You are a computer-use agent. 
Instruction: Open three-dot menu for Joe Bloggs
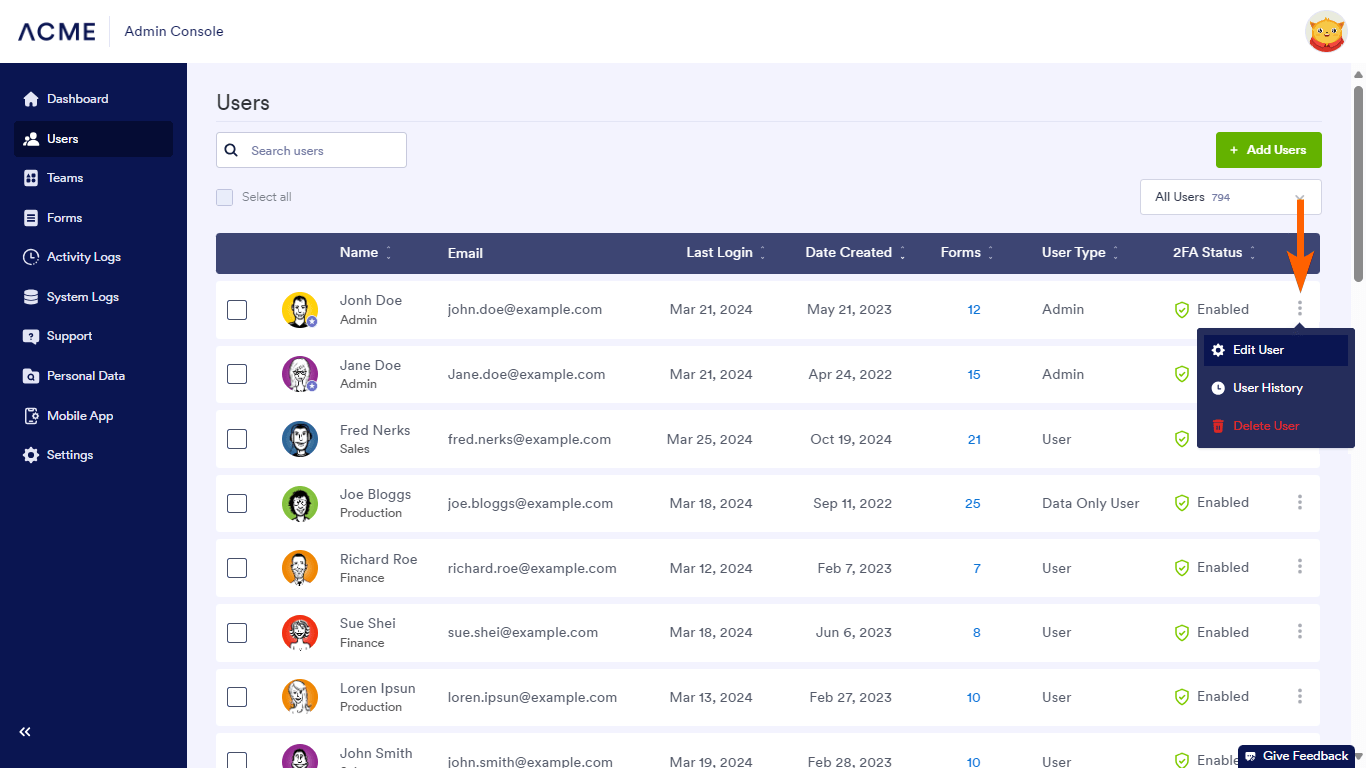1299,502
